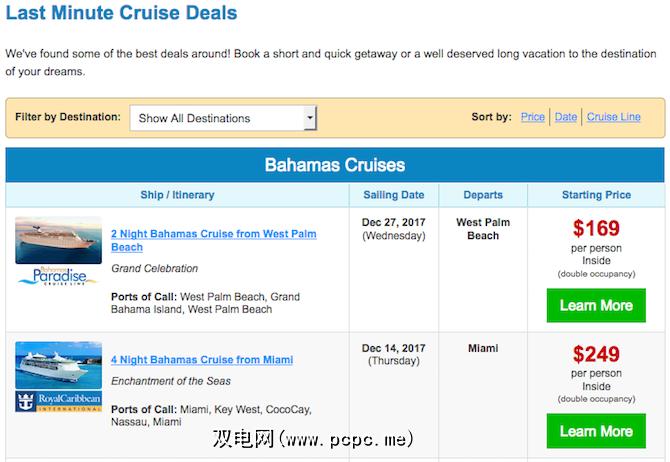Click the Bahamas Cruises section banner

(x=335, y=165)
